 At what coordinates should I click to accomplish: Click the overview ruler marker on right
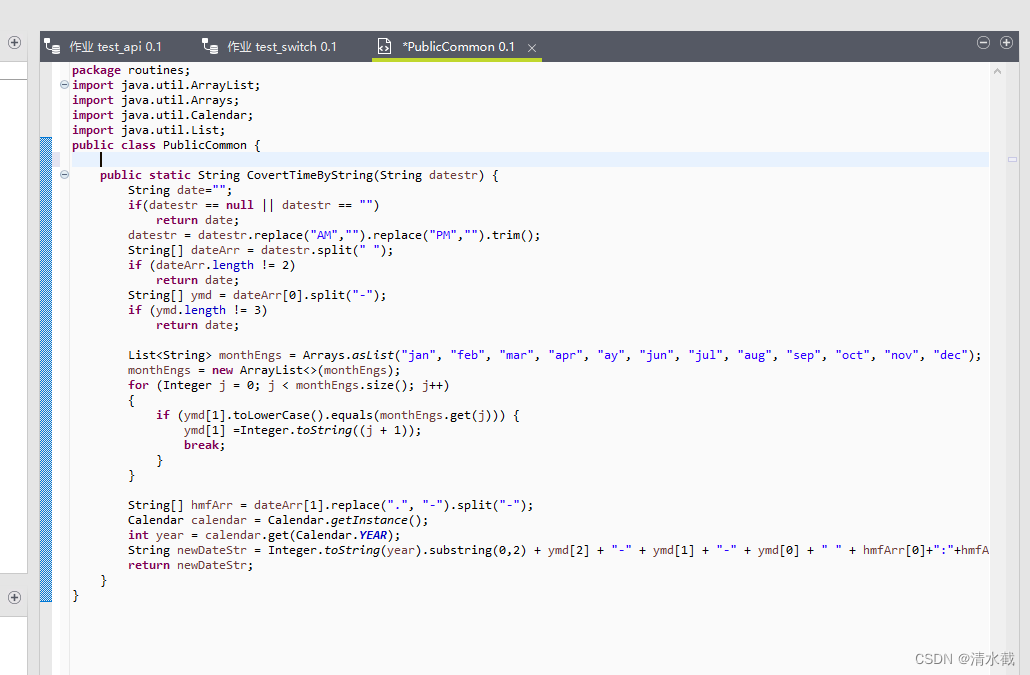pos(1012,160)
